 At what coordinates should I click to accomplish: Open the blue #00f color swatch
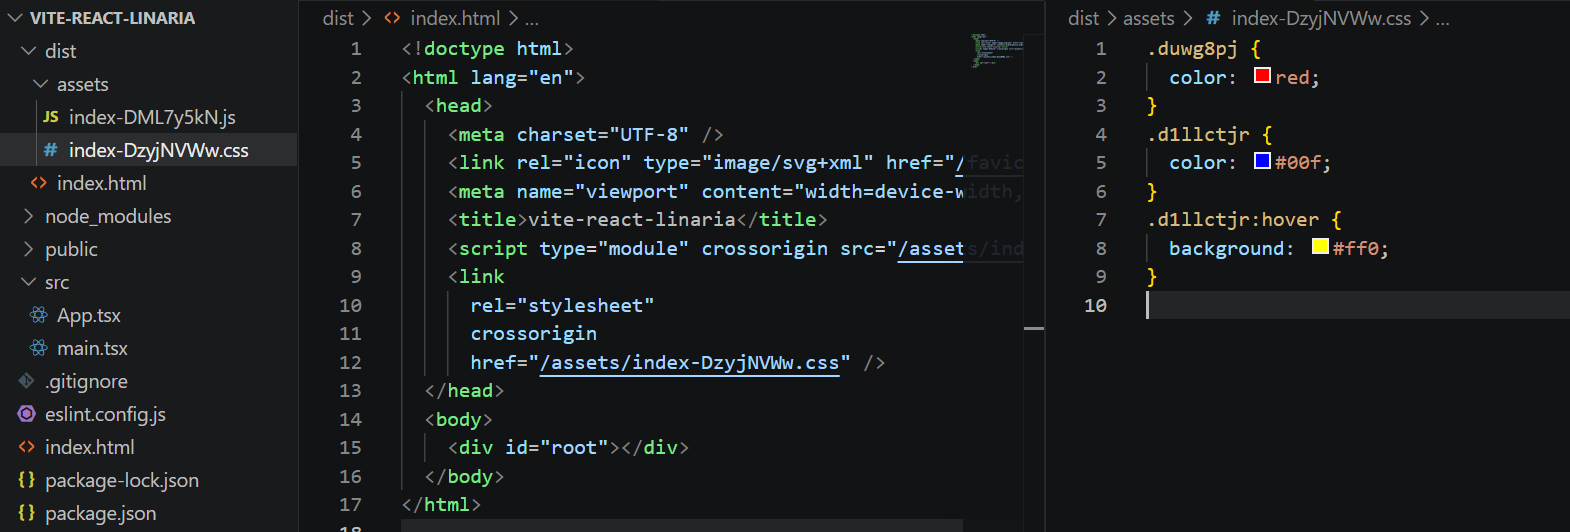1262,161
